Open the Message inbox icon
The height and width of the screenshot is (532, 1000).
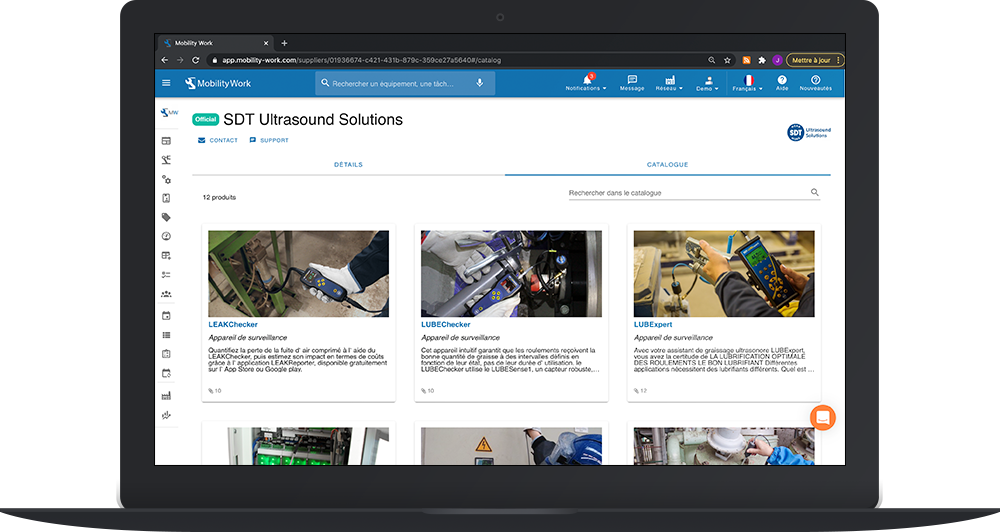632,83
